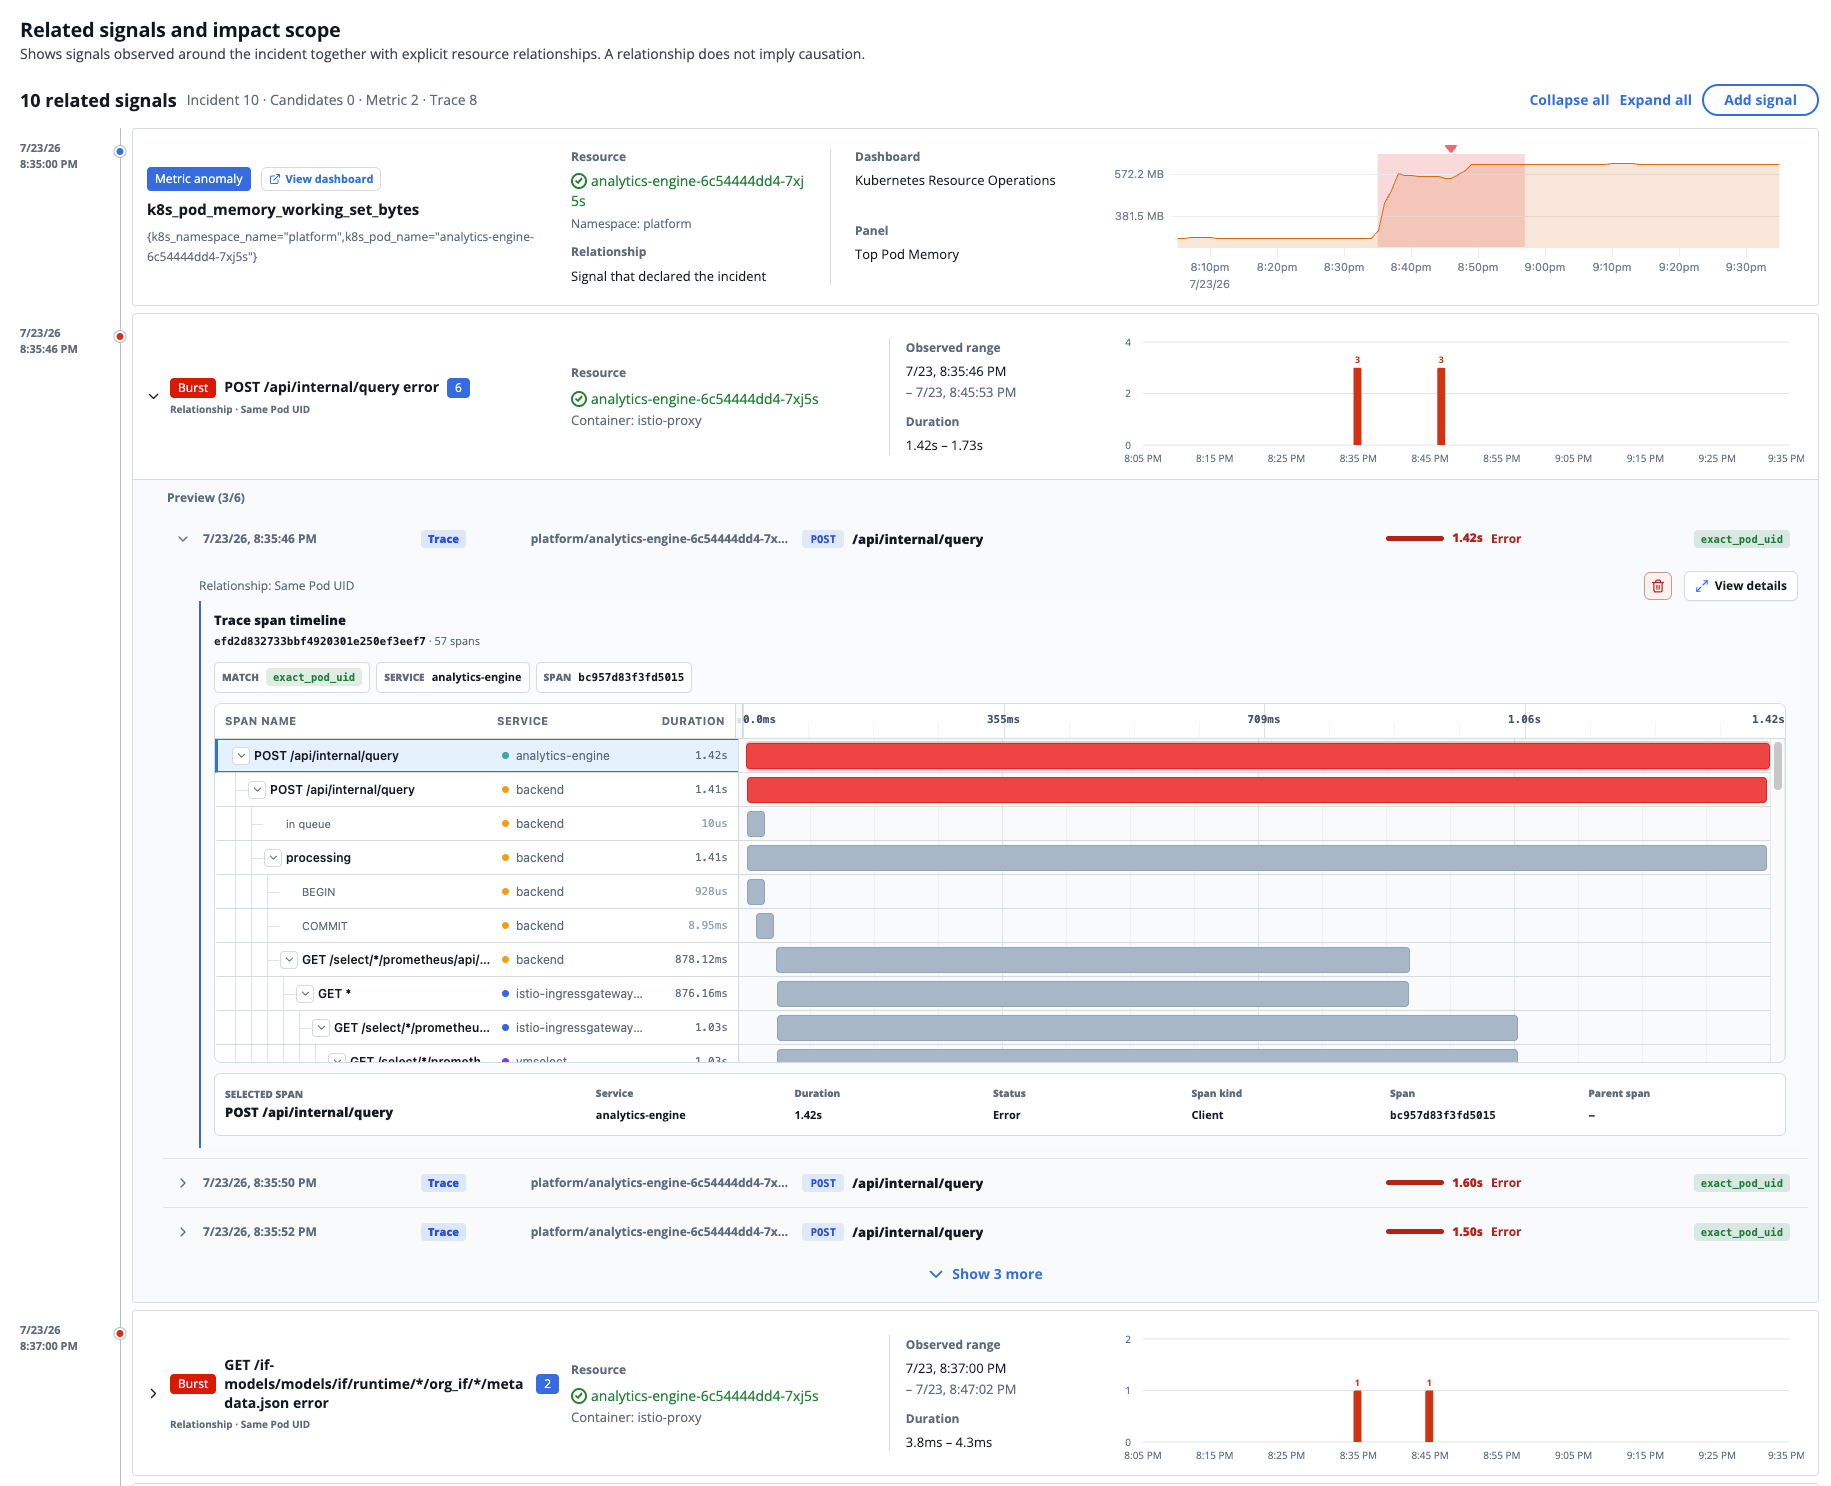Click the red Burst tag on POST query error

193,388
